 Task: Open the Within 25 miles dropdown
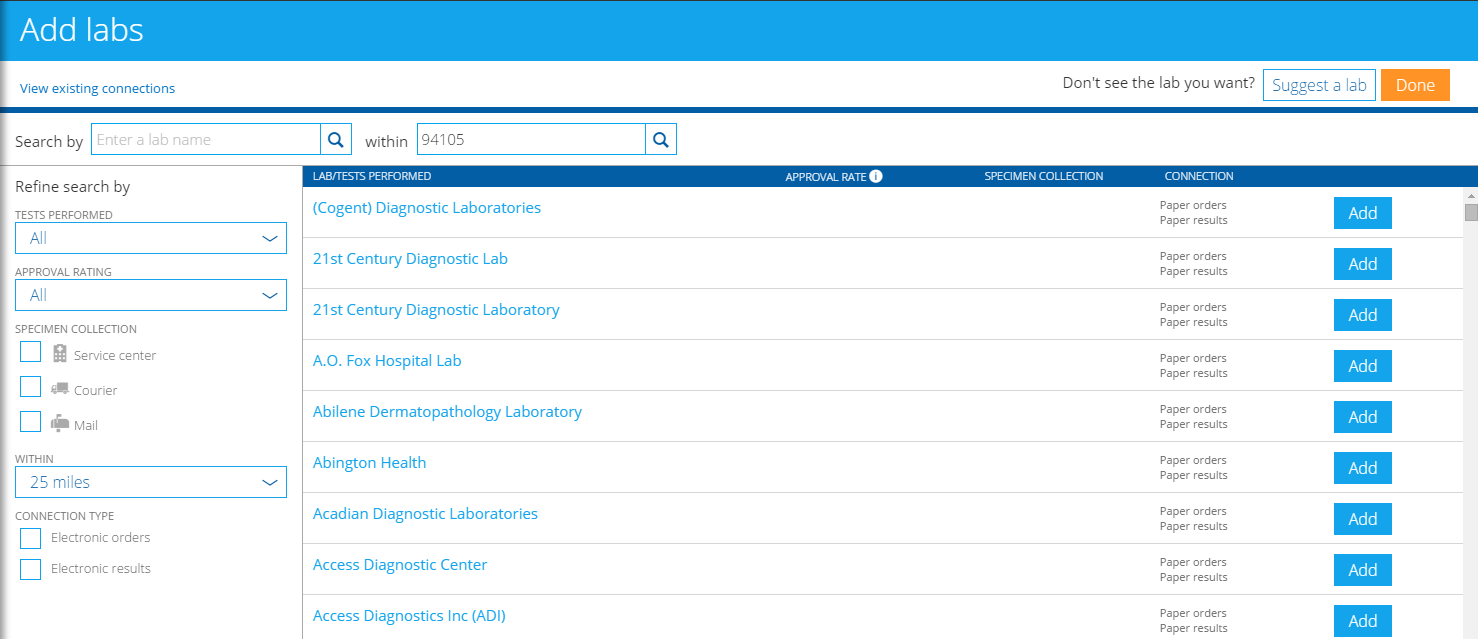151,482
